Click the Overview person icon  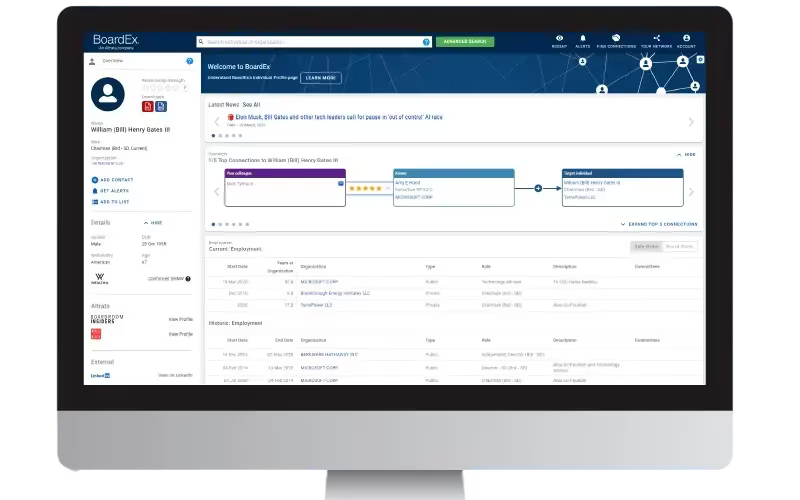click(x=92, y=61)
